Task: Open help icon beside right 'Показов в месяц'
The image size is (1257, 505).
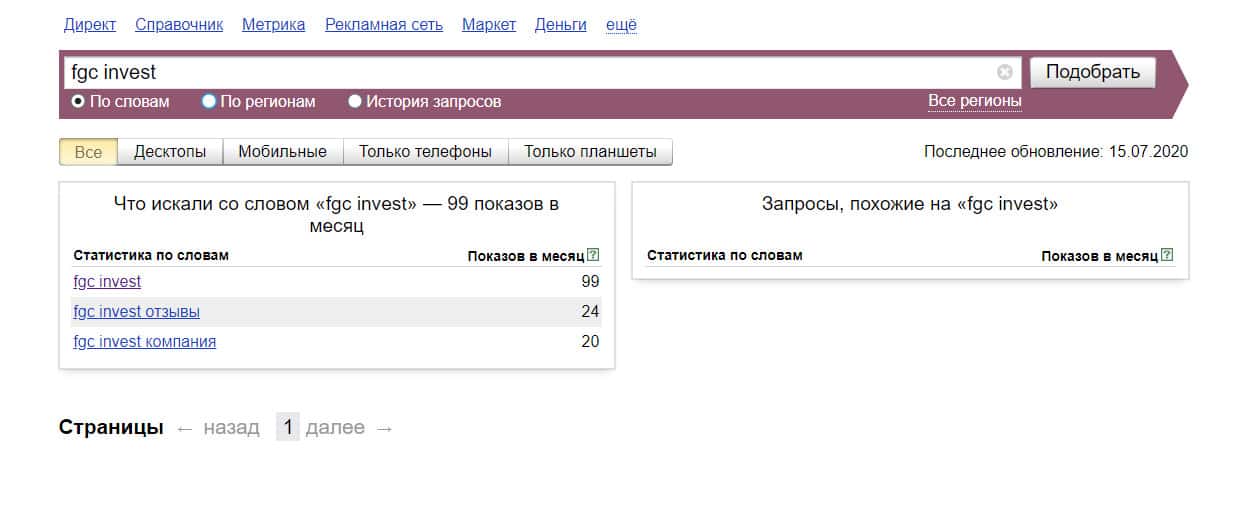Action: pyautogui.click(x=1168, y=256)
